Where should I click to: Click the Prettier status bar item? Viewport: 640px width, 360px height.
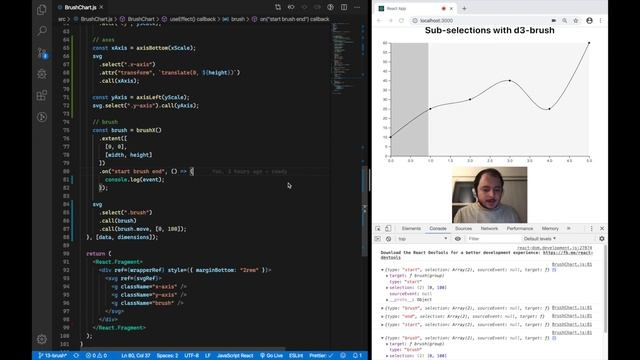coord(321,356)
